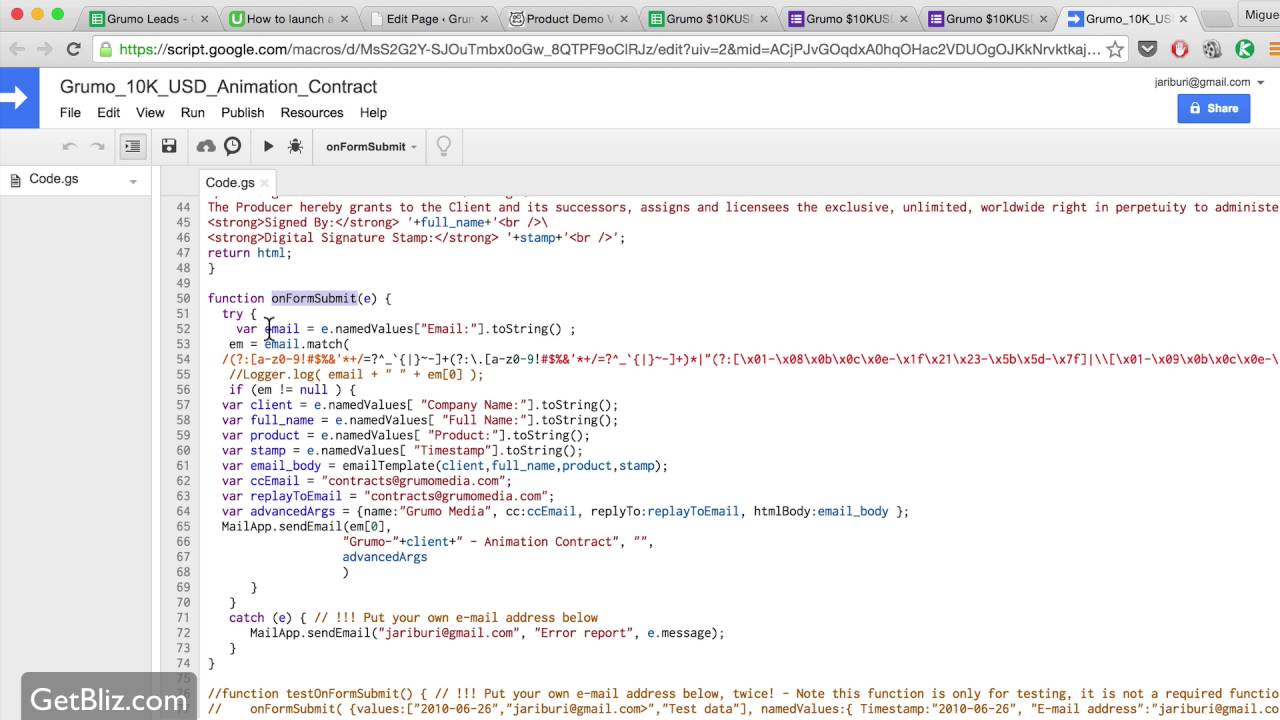The height and width of the screenshot is (720, 1280).
Task: Open the Run menu
Action: [x=192, y=113]
